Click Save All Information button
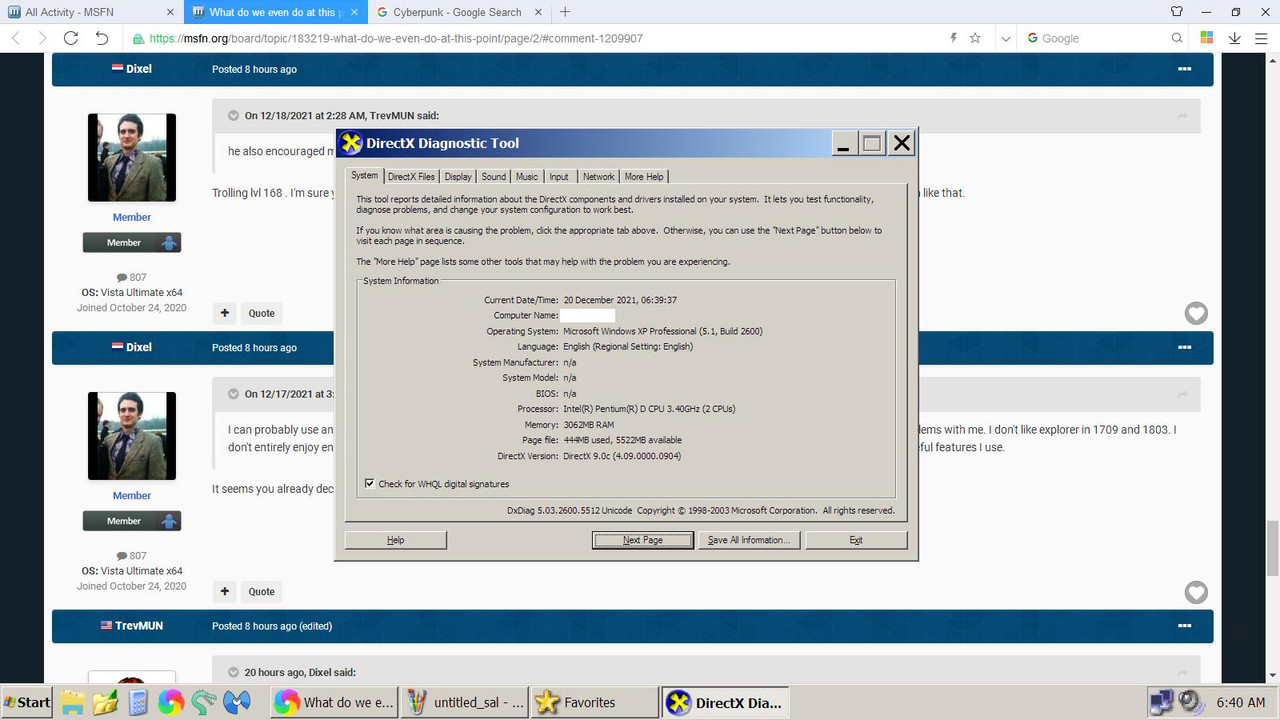Screen dimensions: 1280x720 (749, 540)
